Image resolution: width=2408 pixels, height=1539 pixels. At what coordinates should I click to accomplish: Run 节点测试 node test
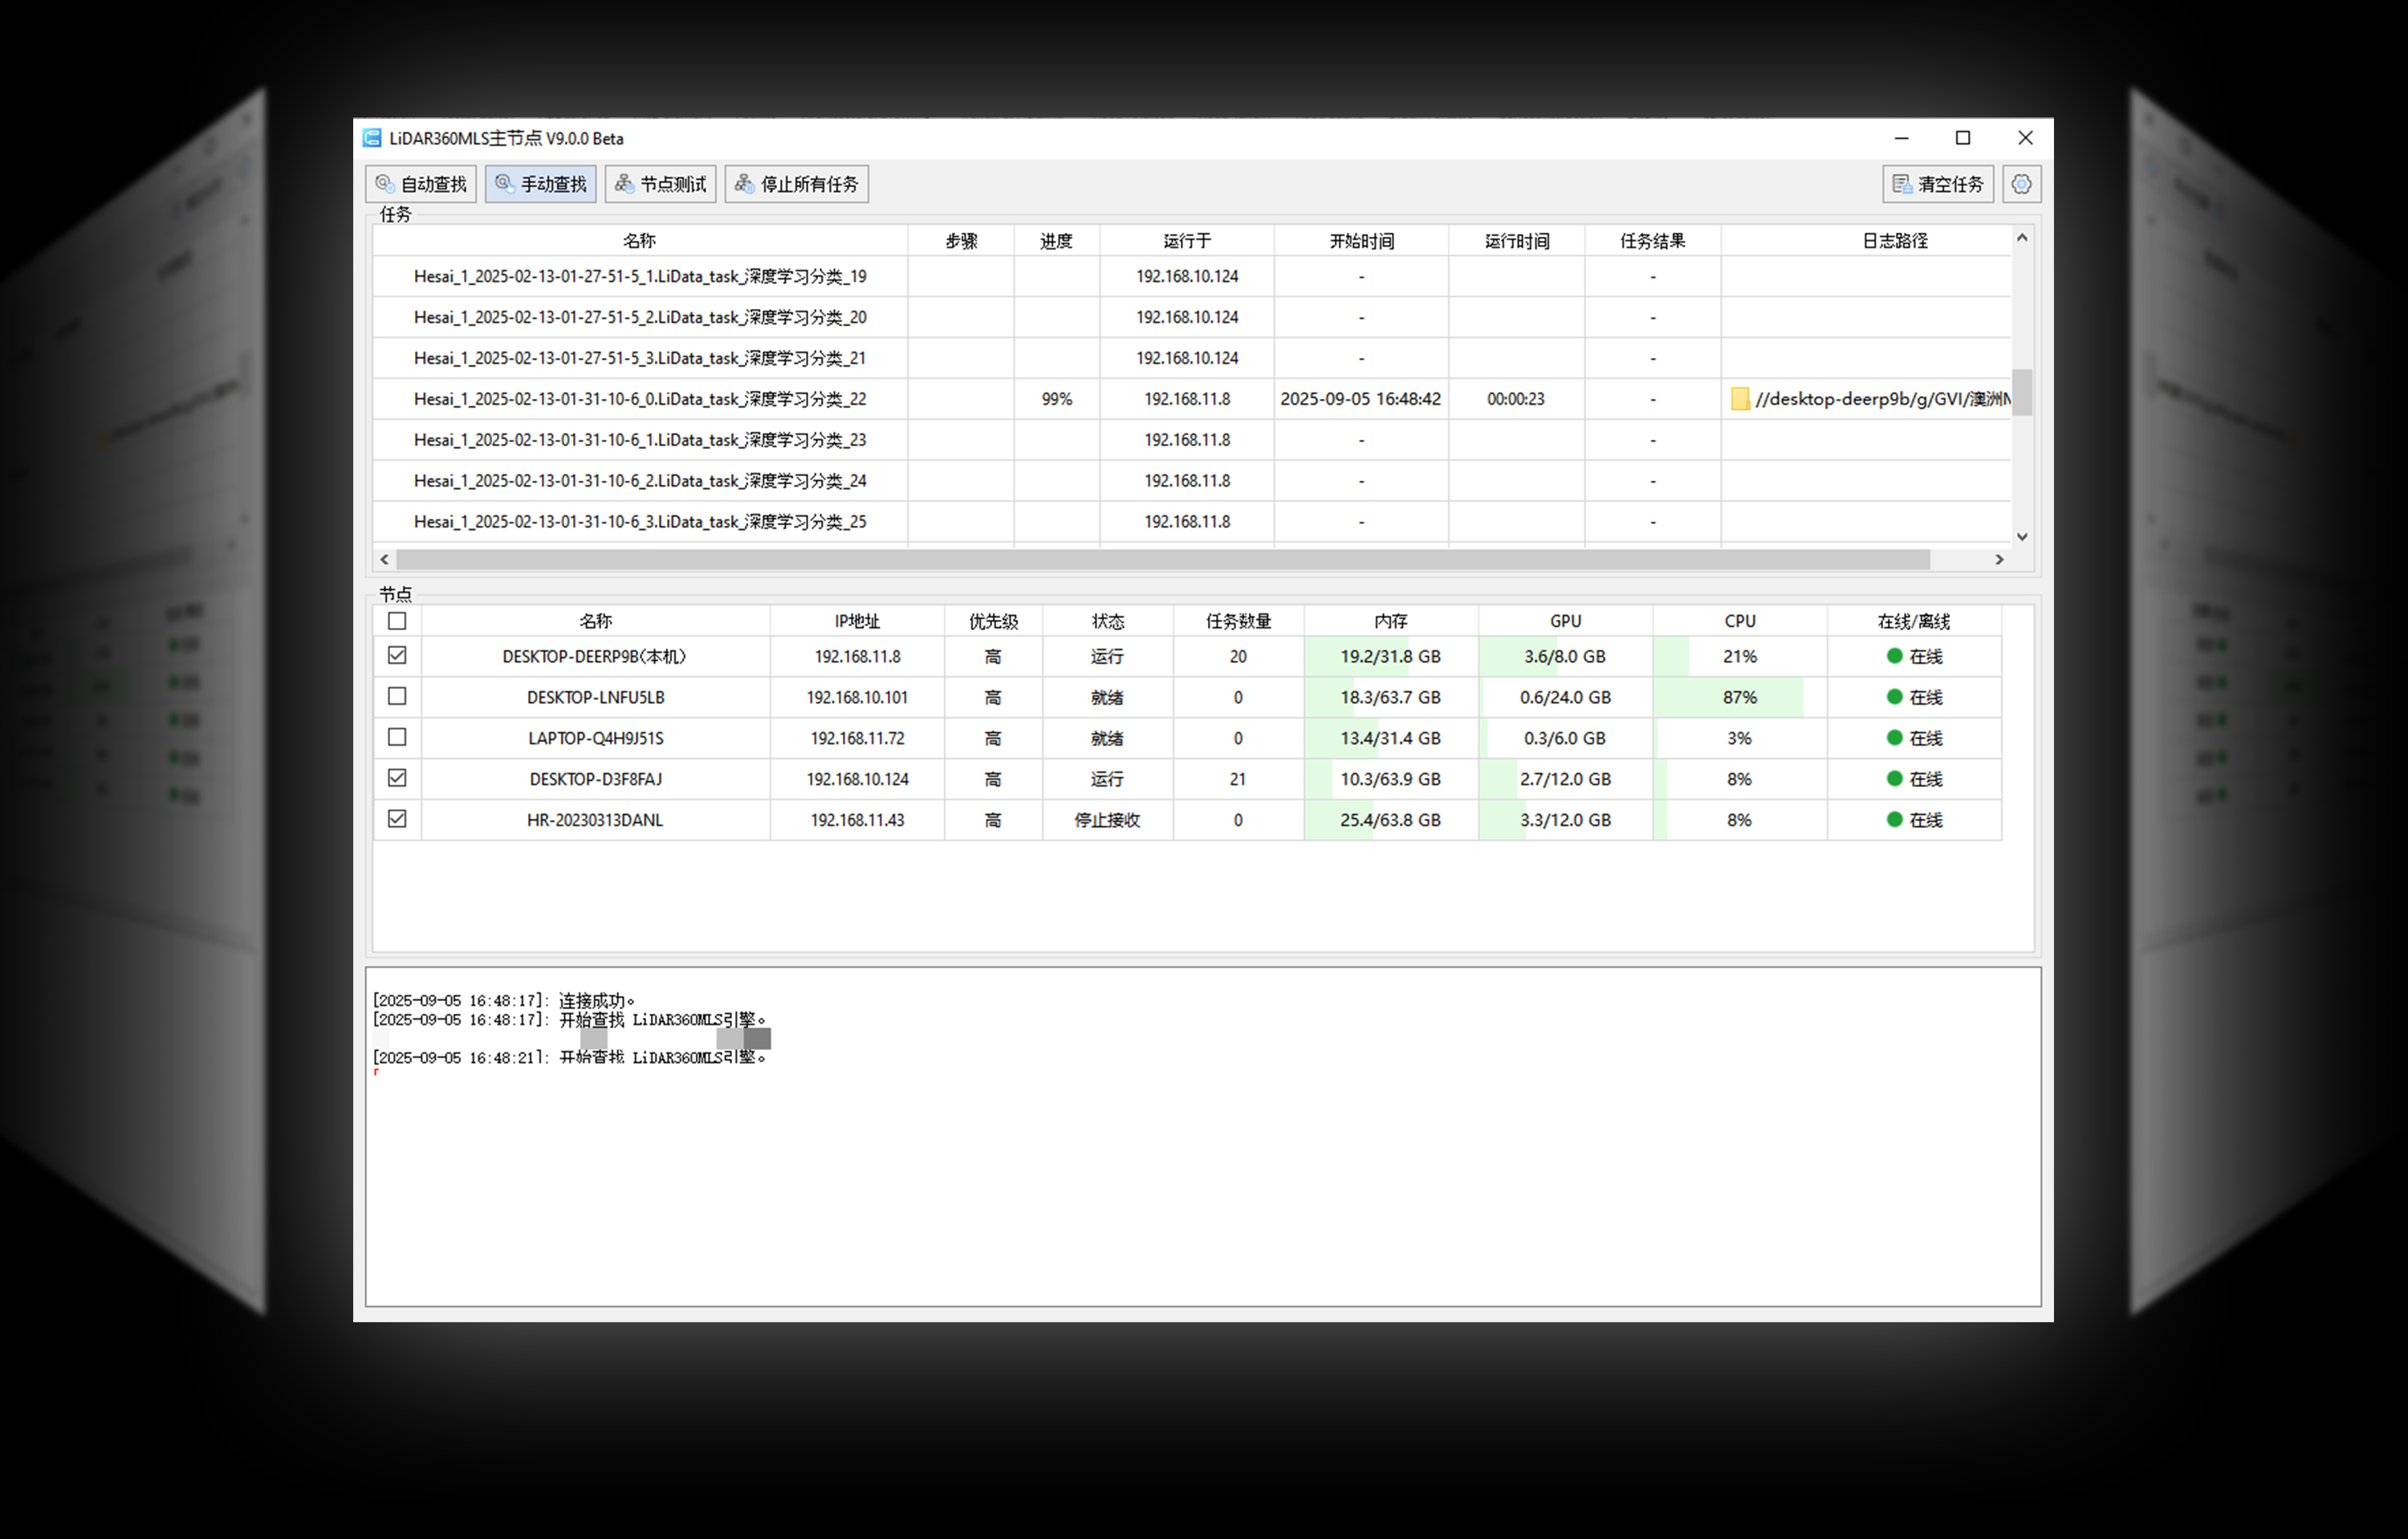pyautogui.click(x=660, y=184)
